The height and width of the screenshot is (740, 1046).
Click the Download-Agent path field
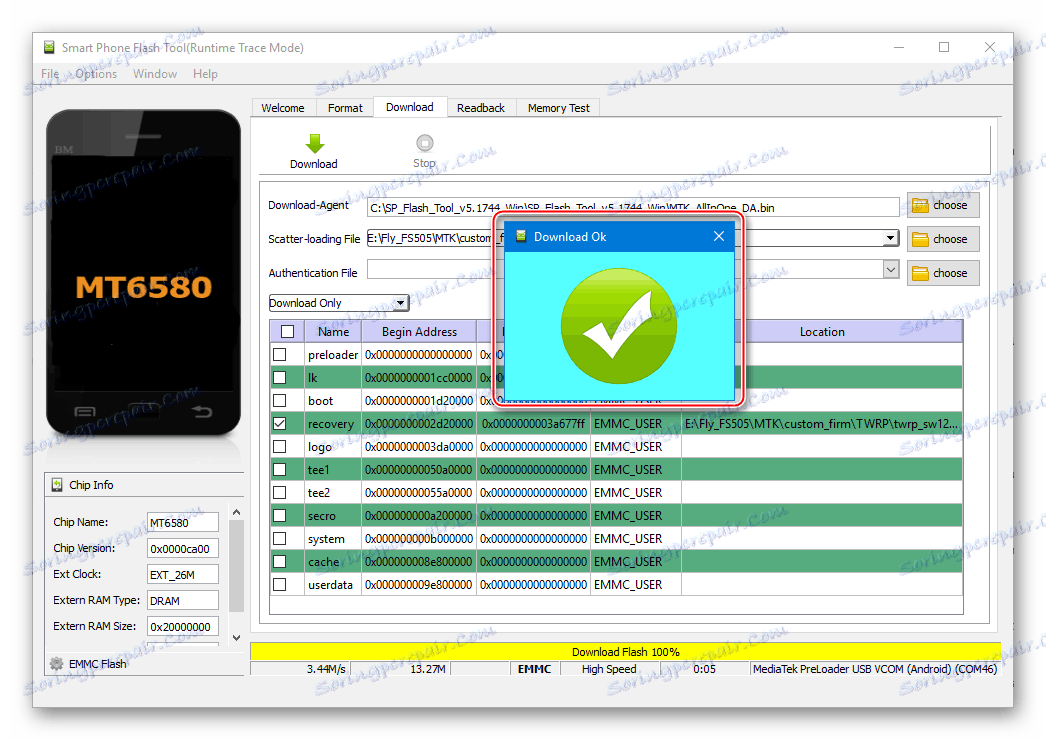point(633,208)
